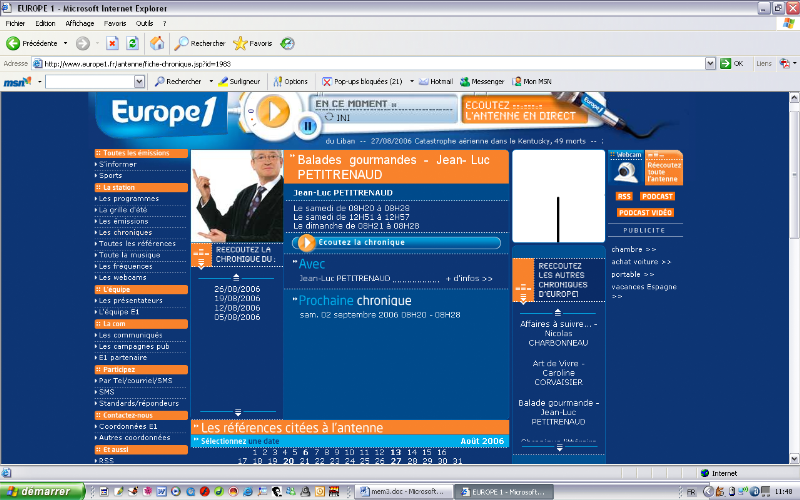The image size is (800, 500).
Task: Open the Outils menu
Action: pyautogui.click(x=144, y=23)
